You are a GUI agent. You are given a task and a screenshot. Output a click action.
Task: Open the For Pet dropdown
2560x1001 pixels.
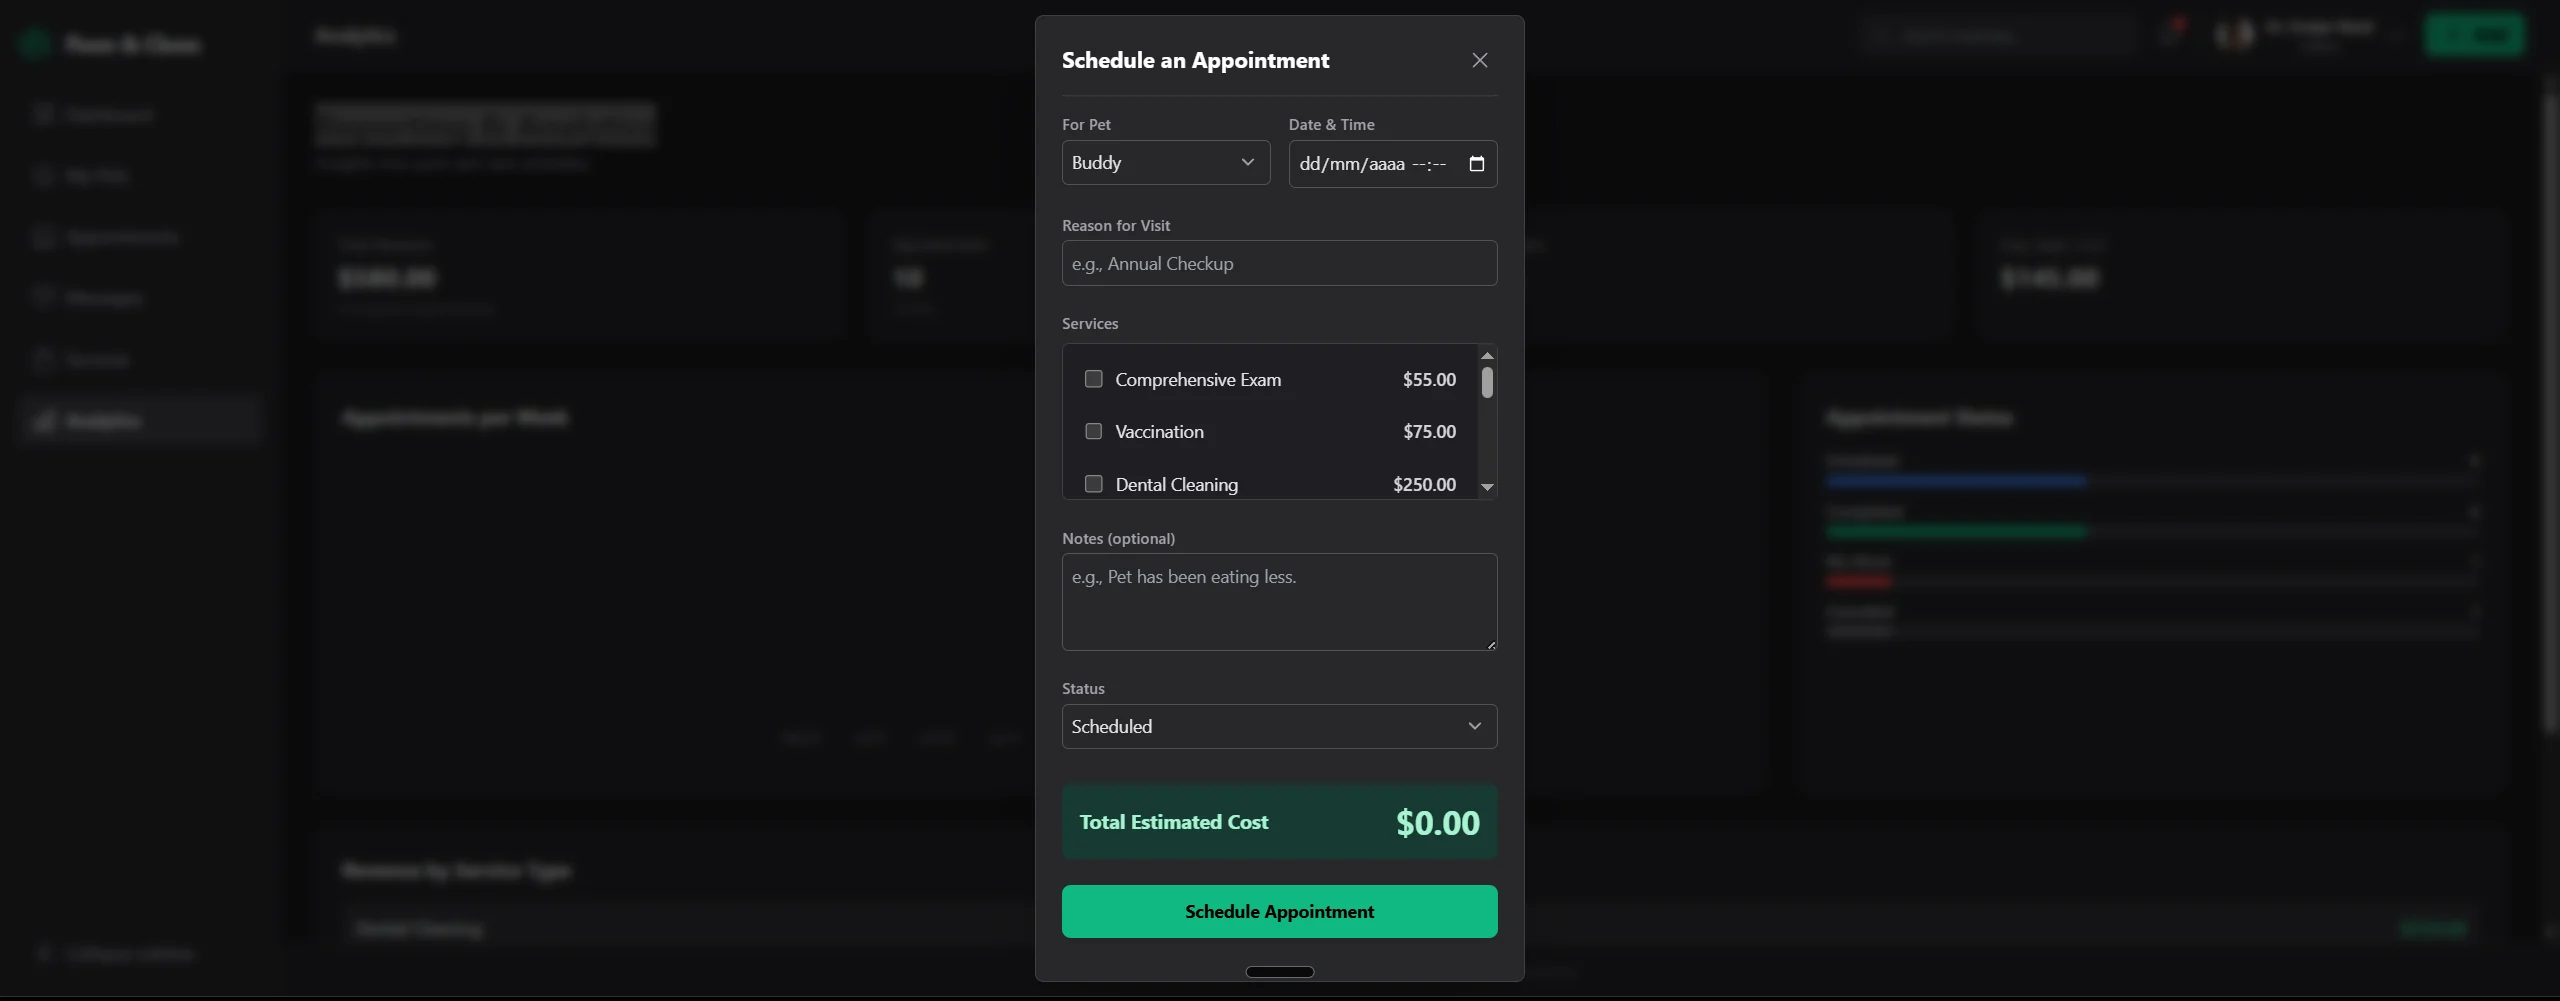tap(1165, 163)
